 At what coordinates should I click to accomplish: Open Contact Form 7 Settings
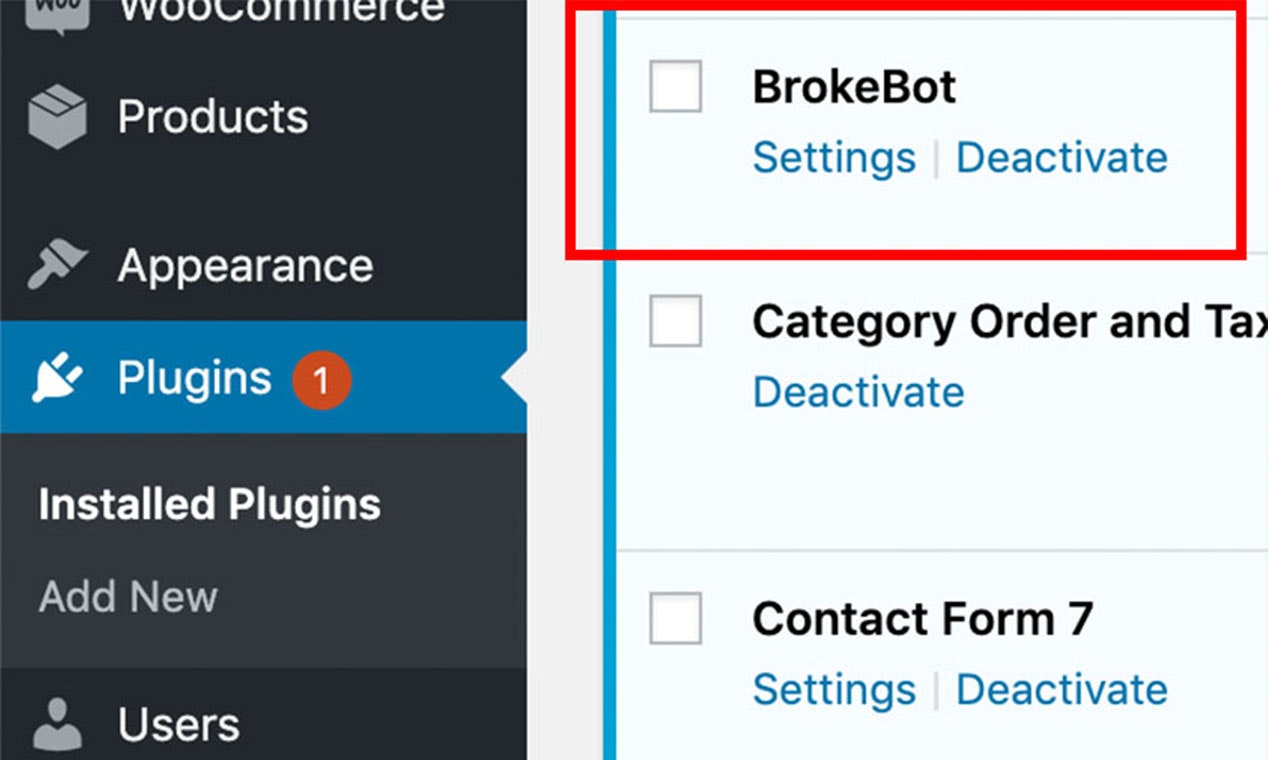click(x=834, y=689)
